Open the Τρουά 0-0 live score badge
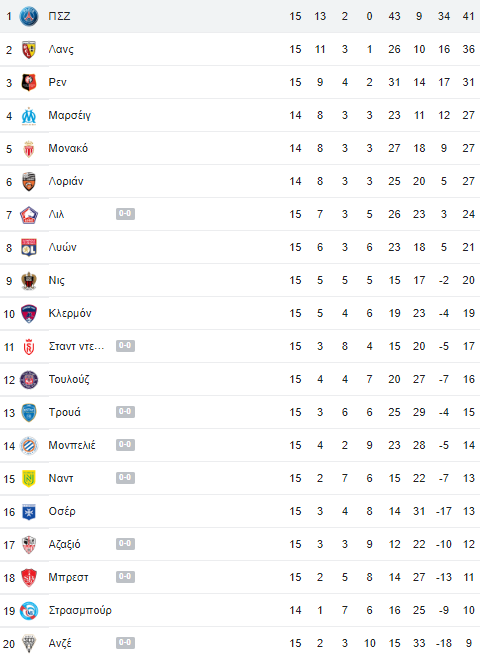480x657 pixels. pyautogui.click(x=125, y=412)
